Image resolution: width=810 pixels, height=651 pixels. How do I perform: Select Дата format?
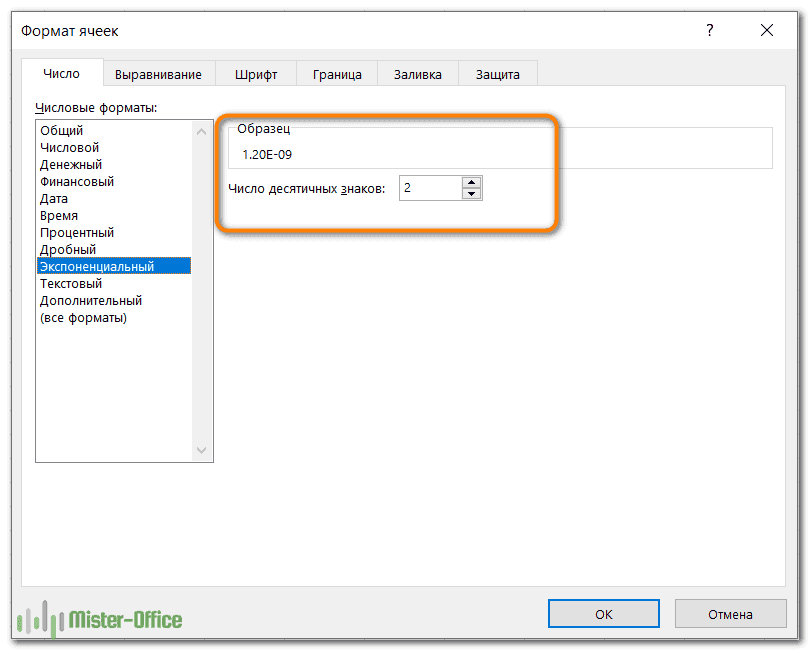tap(114, 198)
